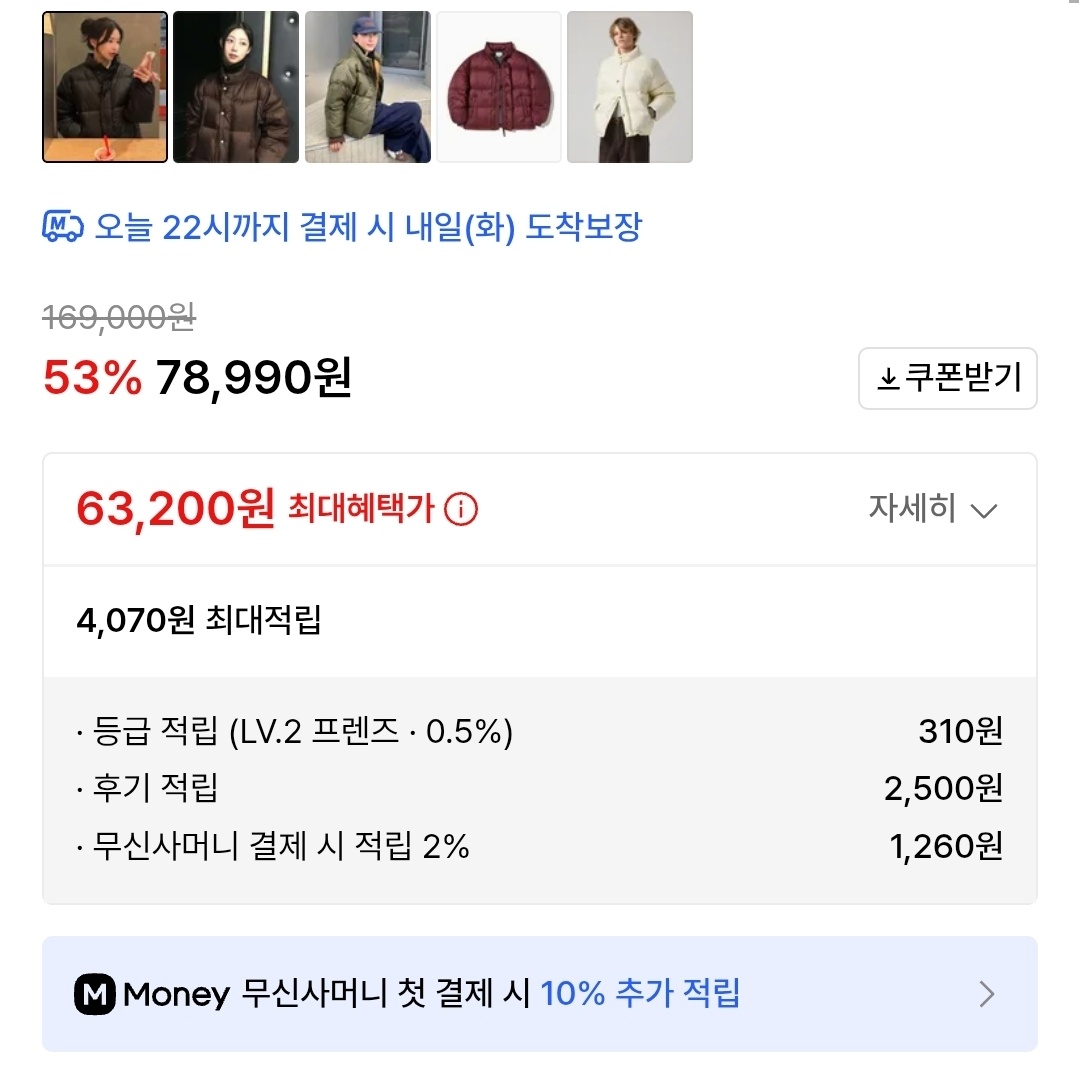Click the Musinsa Money M logo icon
This screenshot has width=1079, height=1081.
pos(95,994)
